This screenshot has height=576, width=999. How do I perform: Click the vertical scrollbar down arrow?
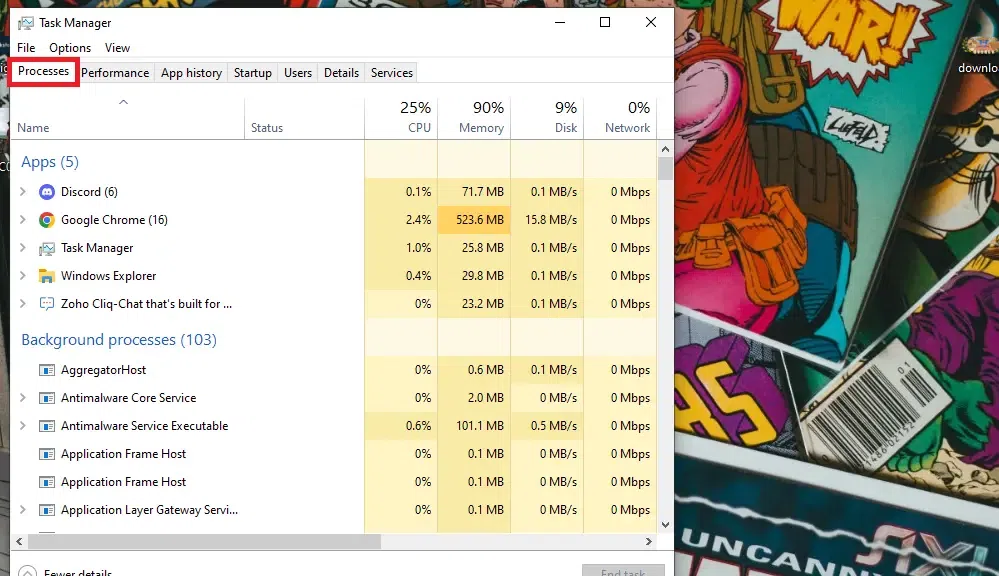point(665,525)
